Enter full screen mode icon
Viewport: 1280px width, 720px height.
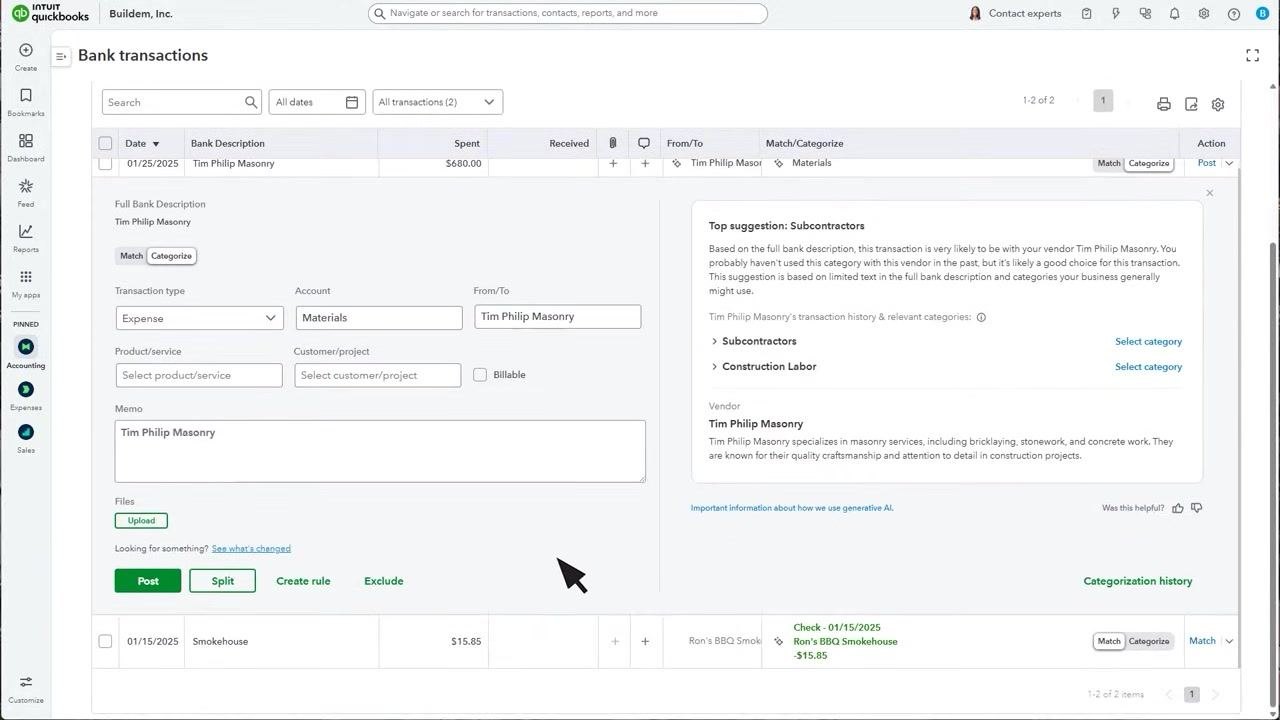pyautogui.click(x=1252, y=55)
